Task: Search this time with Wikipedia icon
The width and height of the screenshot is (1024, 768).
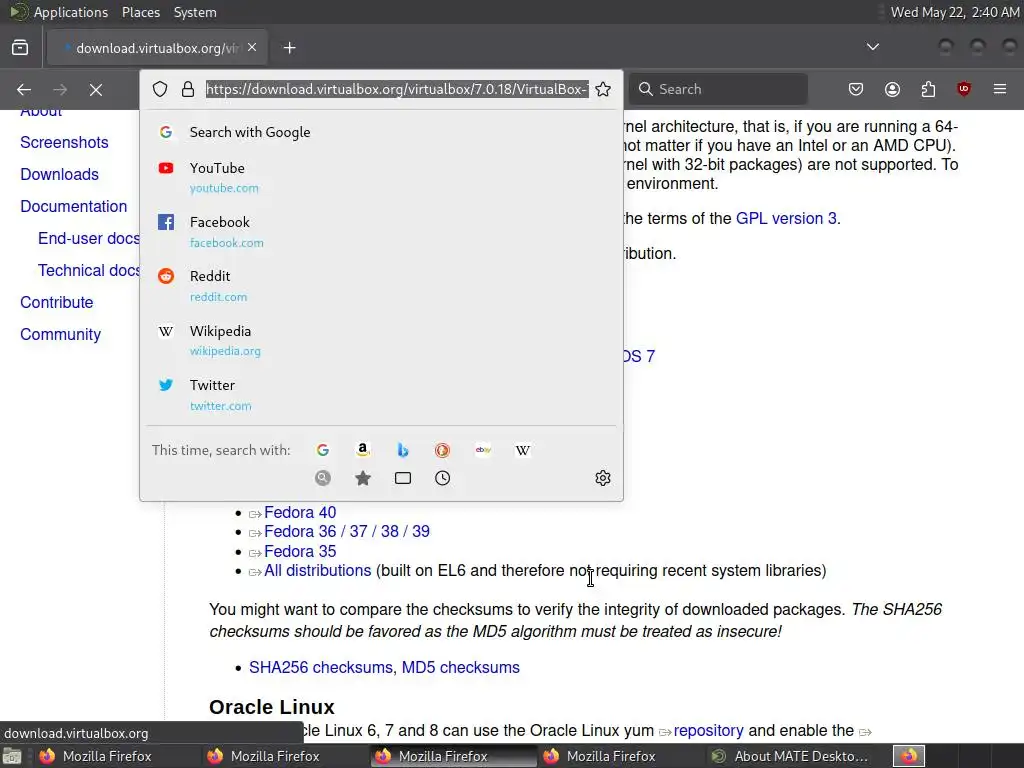Action: 522,450
